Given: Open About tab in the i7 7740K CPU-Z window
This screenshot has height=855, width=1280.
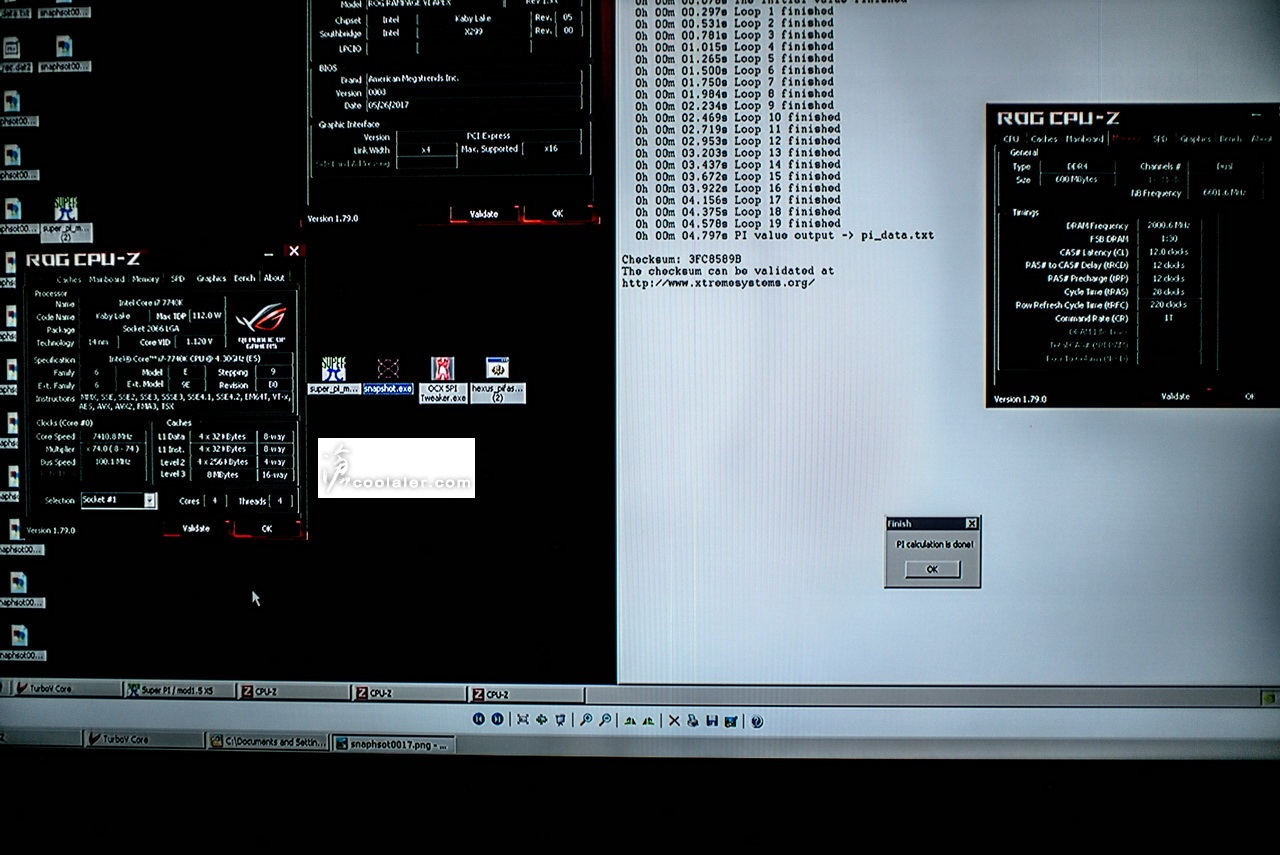Looking at the screenshot, I should point(274,278).
